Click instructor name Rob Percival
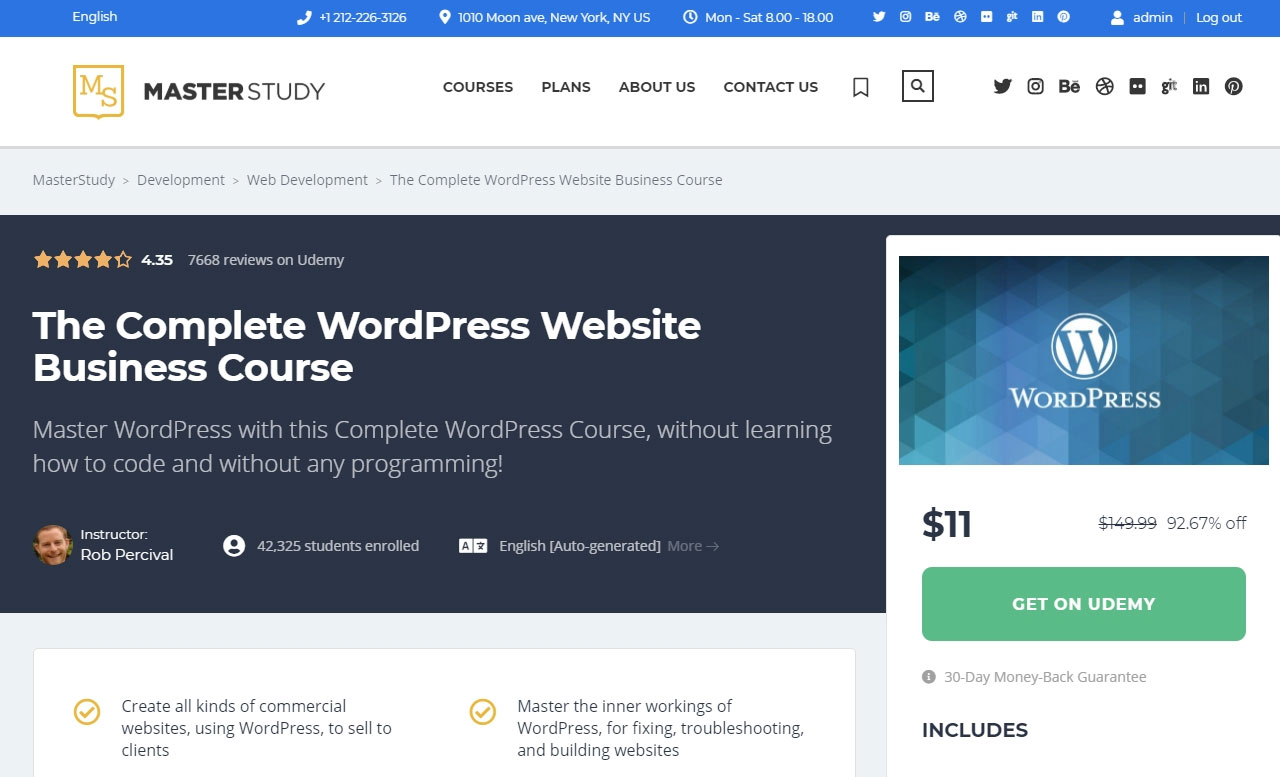Screen dimensions: 1280x777 (127, 555)
